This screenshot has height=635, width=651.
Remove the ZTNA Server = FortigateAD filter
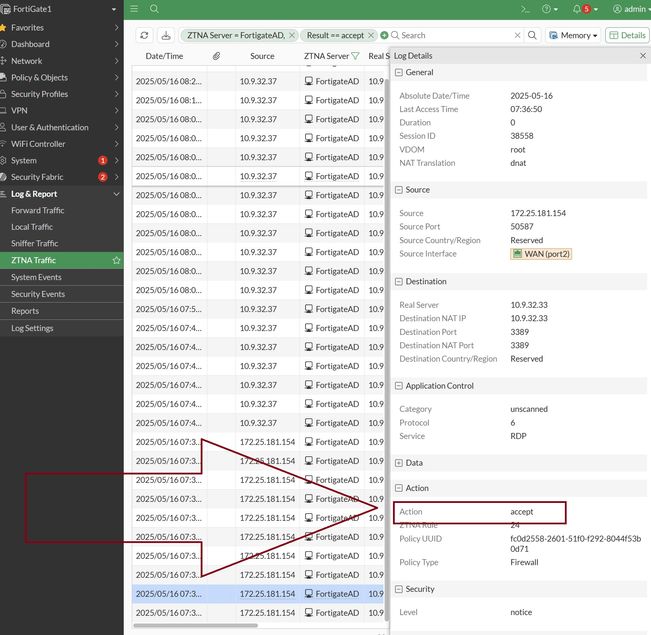292,35
